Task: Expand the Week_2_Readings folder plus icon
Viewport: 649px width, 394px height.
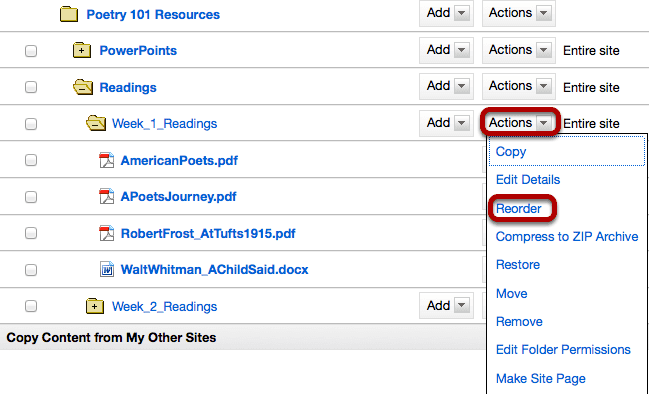Action: pyautogui.click(x=95, y=306)
